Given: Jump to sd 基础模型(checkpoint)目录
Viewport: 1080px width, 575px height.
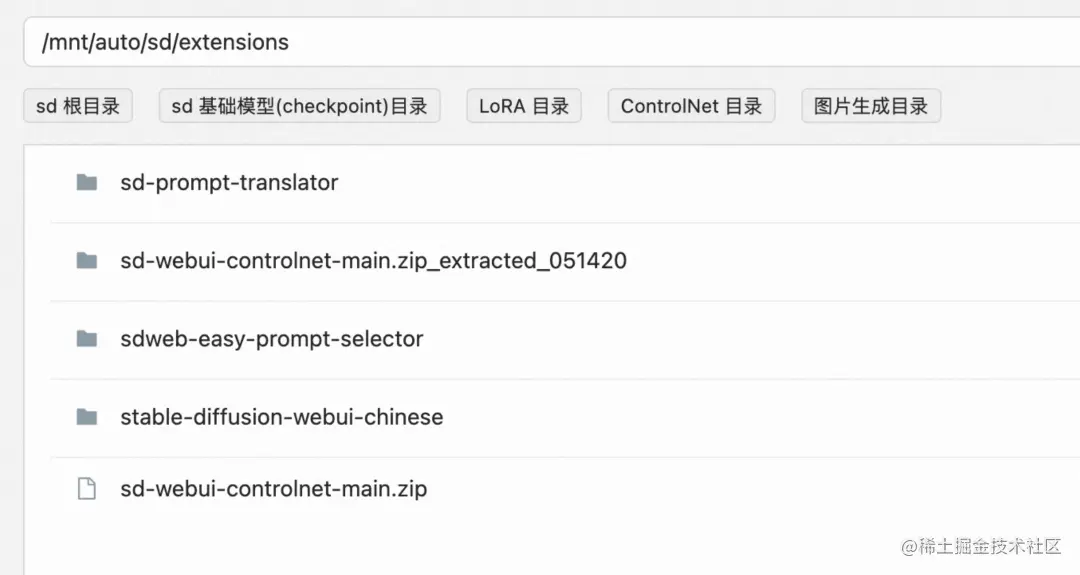Looking at the screenshot, I should [x=300, y=106].
